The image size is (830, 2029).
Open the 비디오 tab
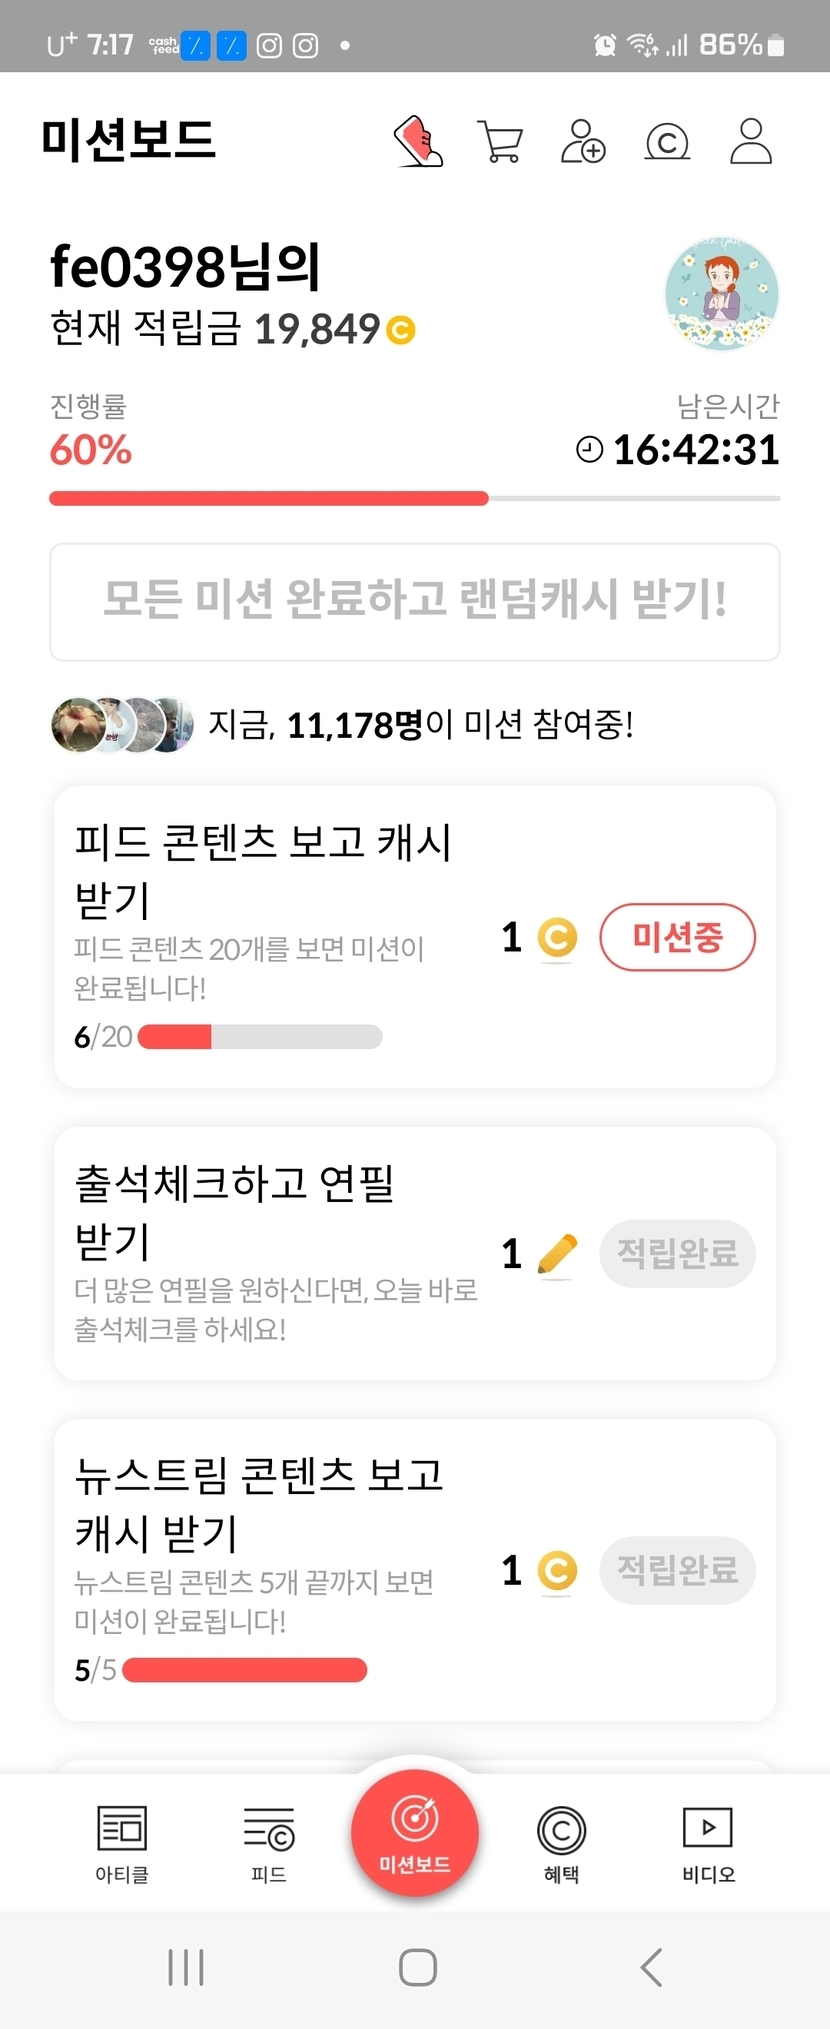point(708,1844)
